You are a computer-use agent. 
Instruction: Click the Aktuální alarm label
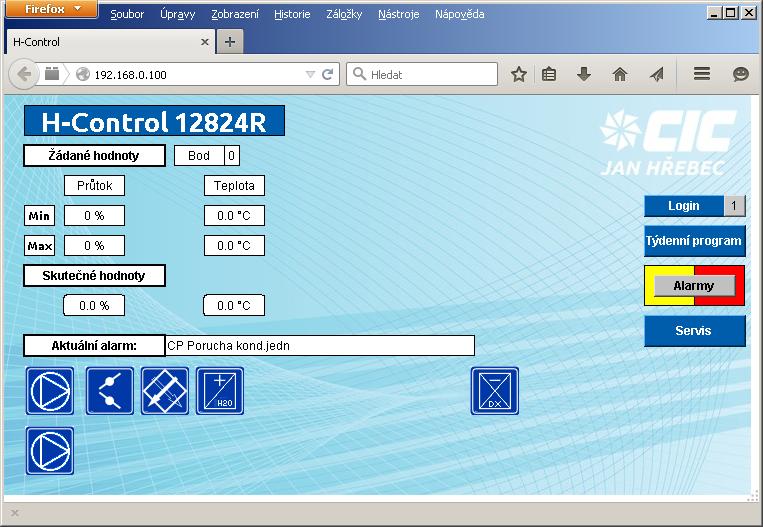point(94,345)
